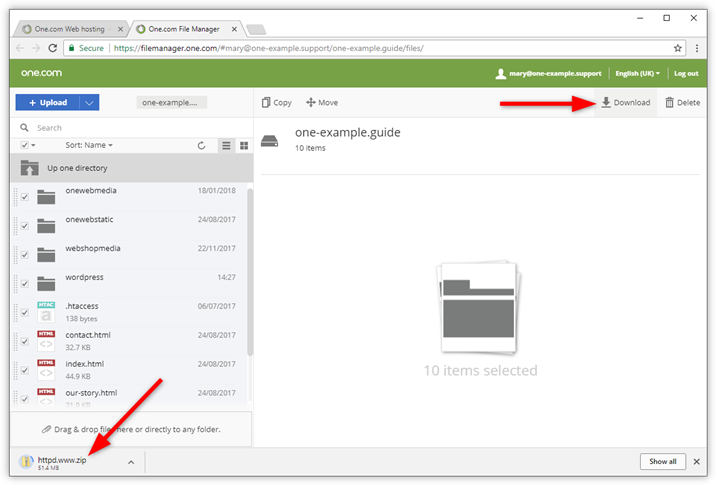Screen dimensions: 716x485
Task: Close the One.com Web hosting tab
Action: pyautogui.click(x=120, y=29)
